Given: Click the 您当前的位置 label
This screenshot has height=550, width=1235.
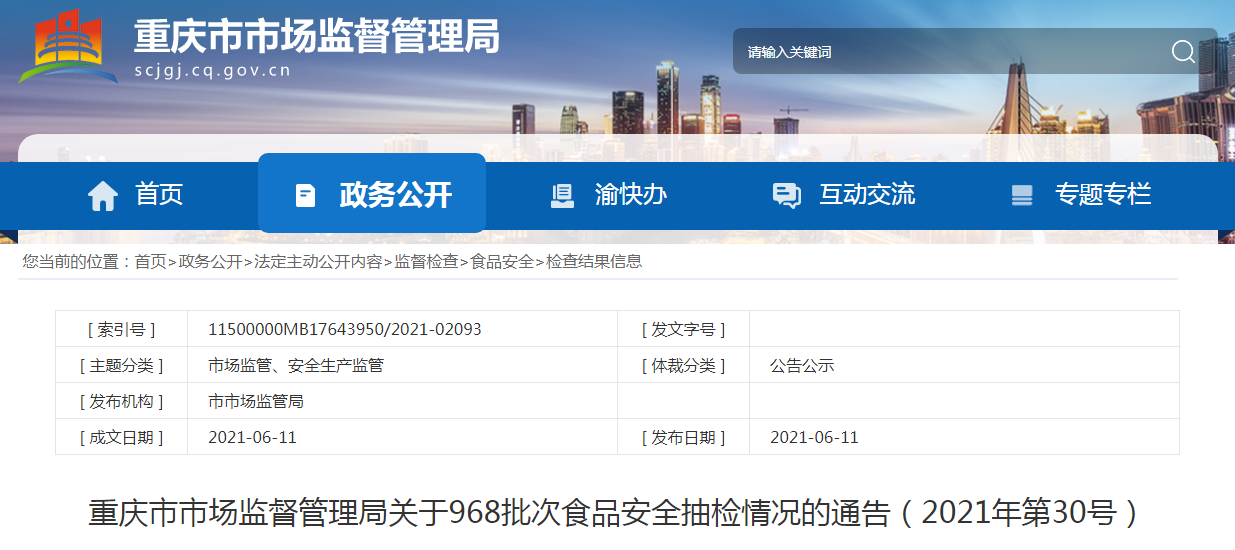Looking at the screenshot, I should (x=76, y=262).
